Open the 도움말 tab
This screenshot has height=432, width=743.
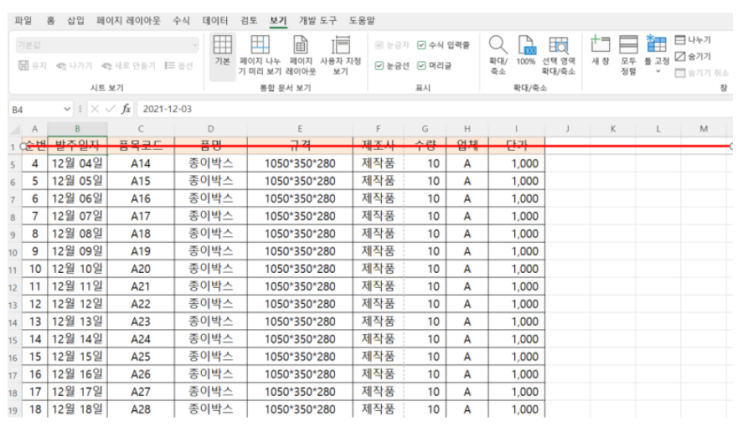tap(362, 20)
